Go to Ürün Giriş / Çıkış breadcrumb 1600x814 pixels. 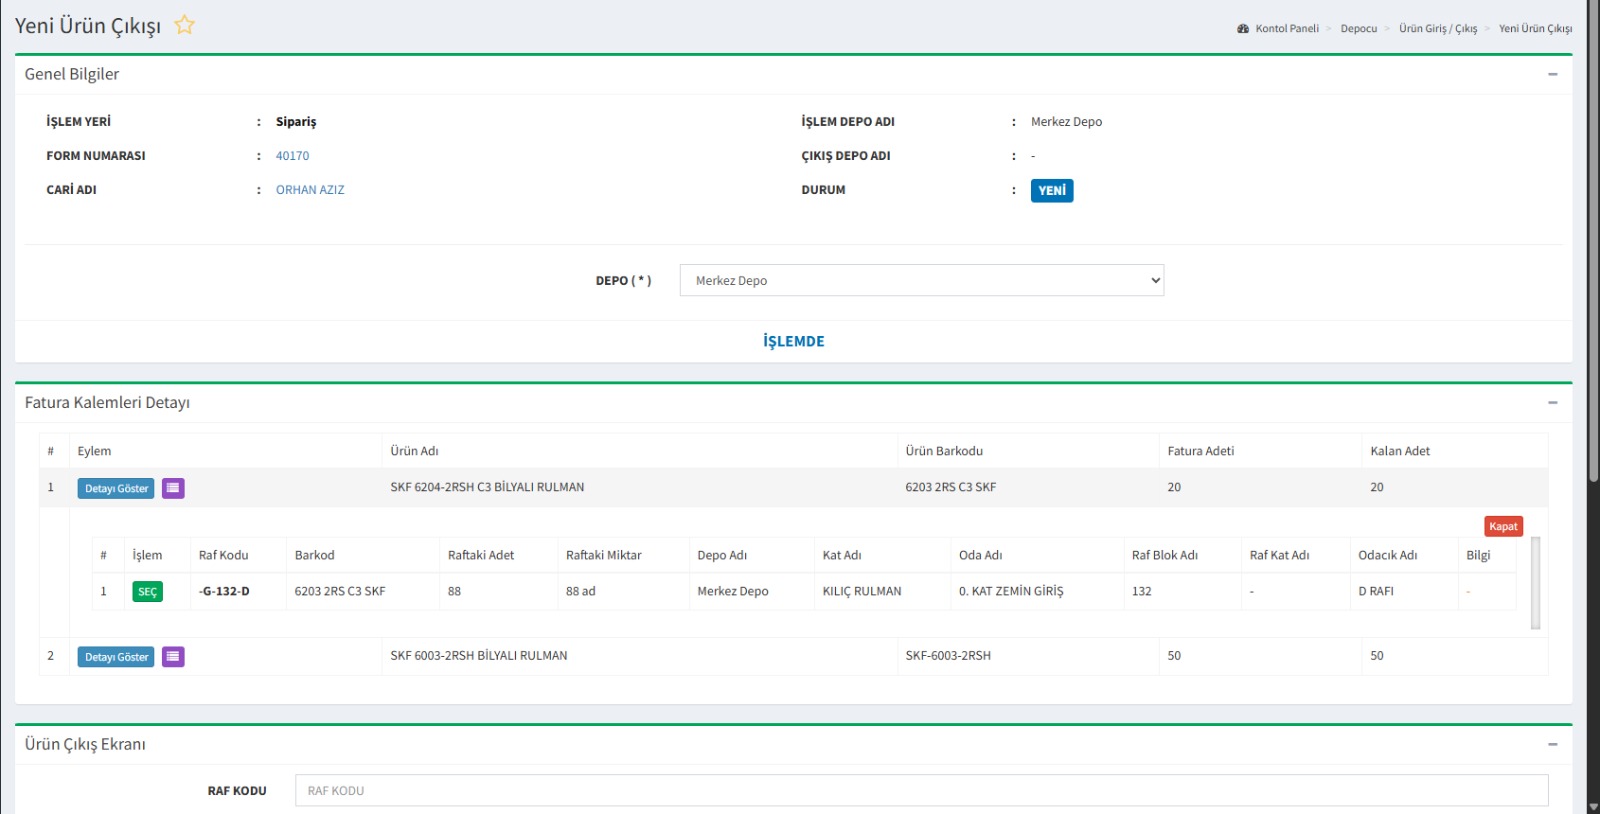coord(1437,29)
